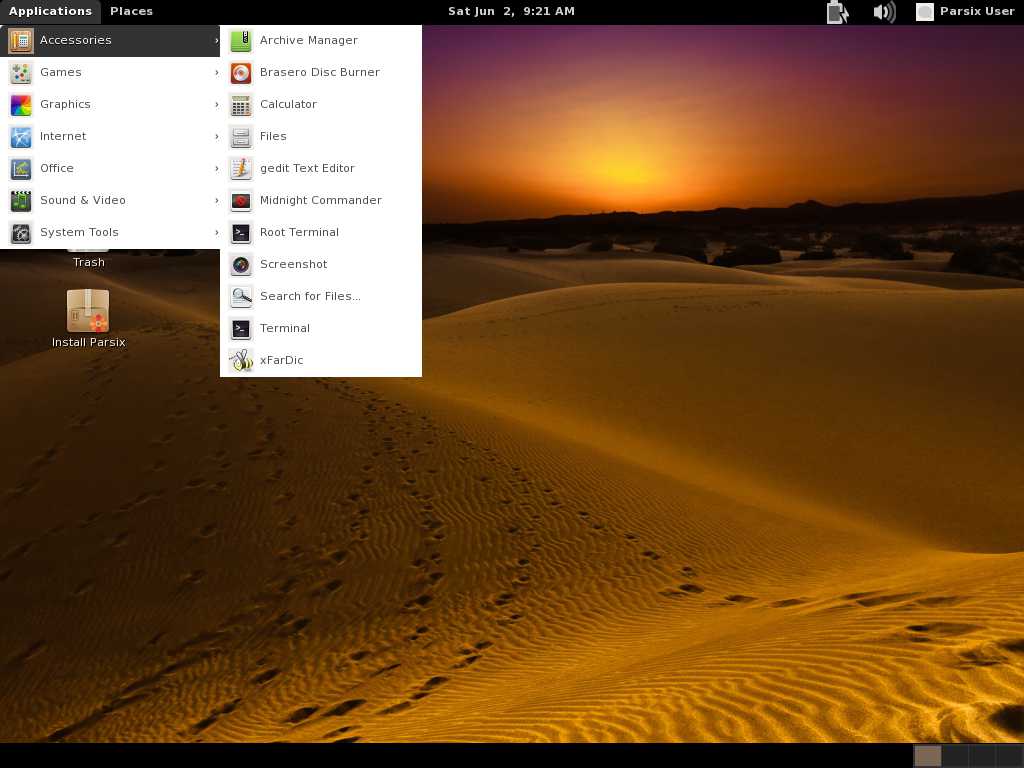The image size is (1024, 768).
Task: Open the Places menu in top panel
Action: point(131,12)
